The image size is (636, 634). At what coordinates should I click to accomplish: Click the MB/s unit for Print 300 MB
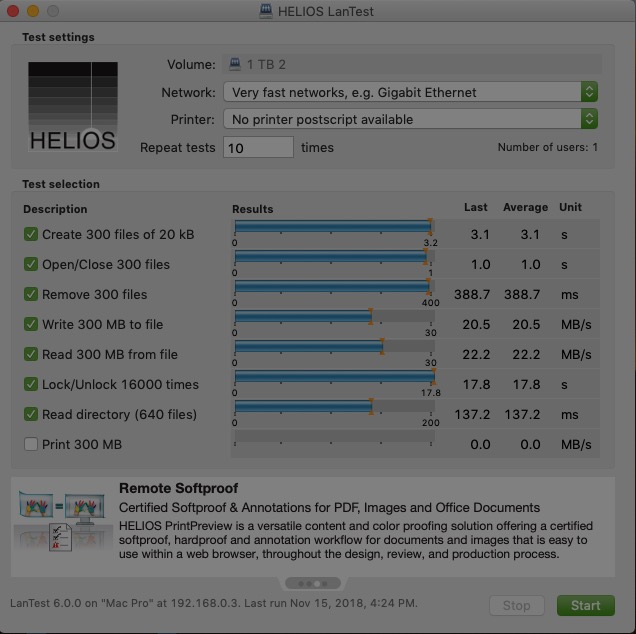pyautogui.click(x=576, y=444)
